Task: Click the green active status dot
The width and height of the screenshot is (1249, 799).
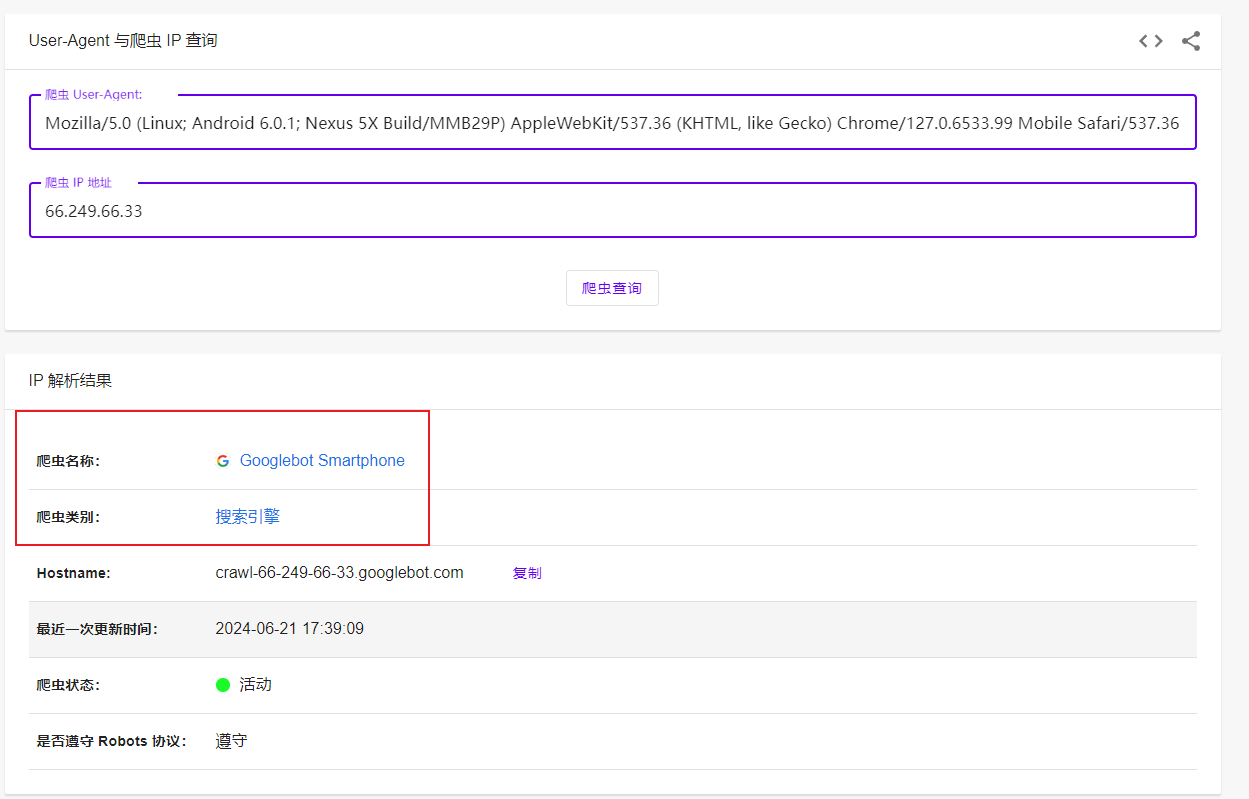Action: pyautogui.click(x=223, y=685)
